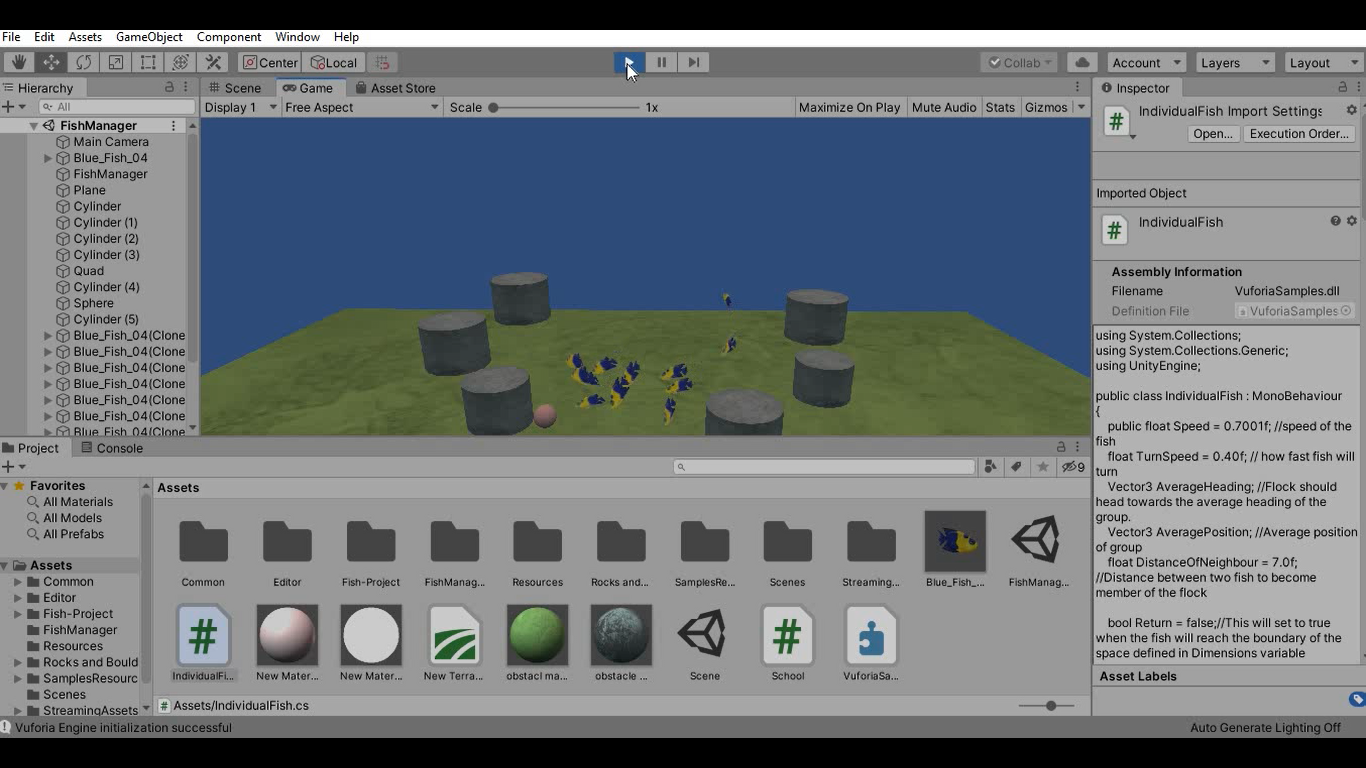Select the Move tool

coord(51,62)
